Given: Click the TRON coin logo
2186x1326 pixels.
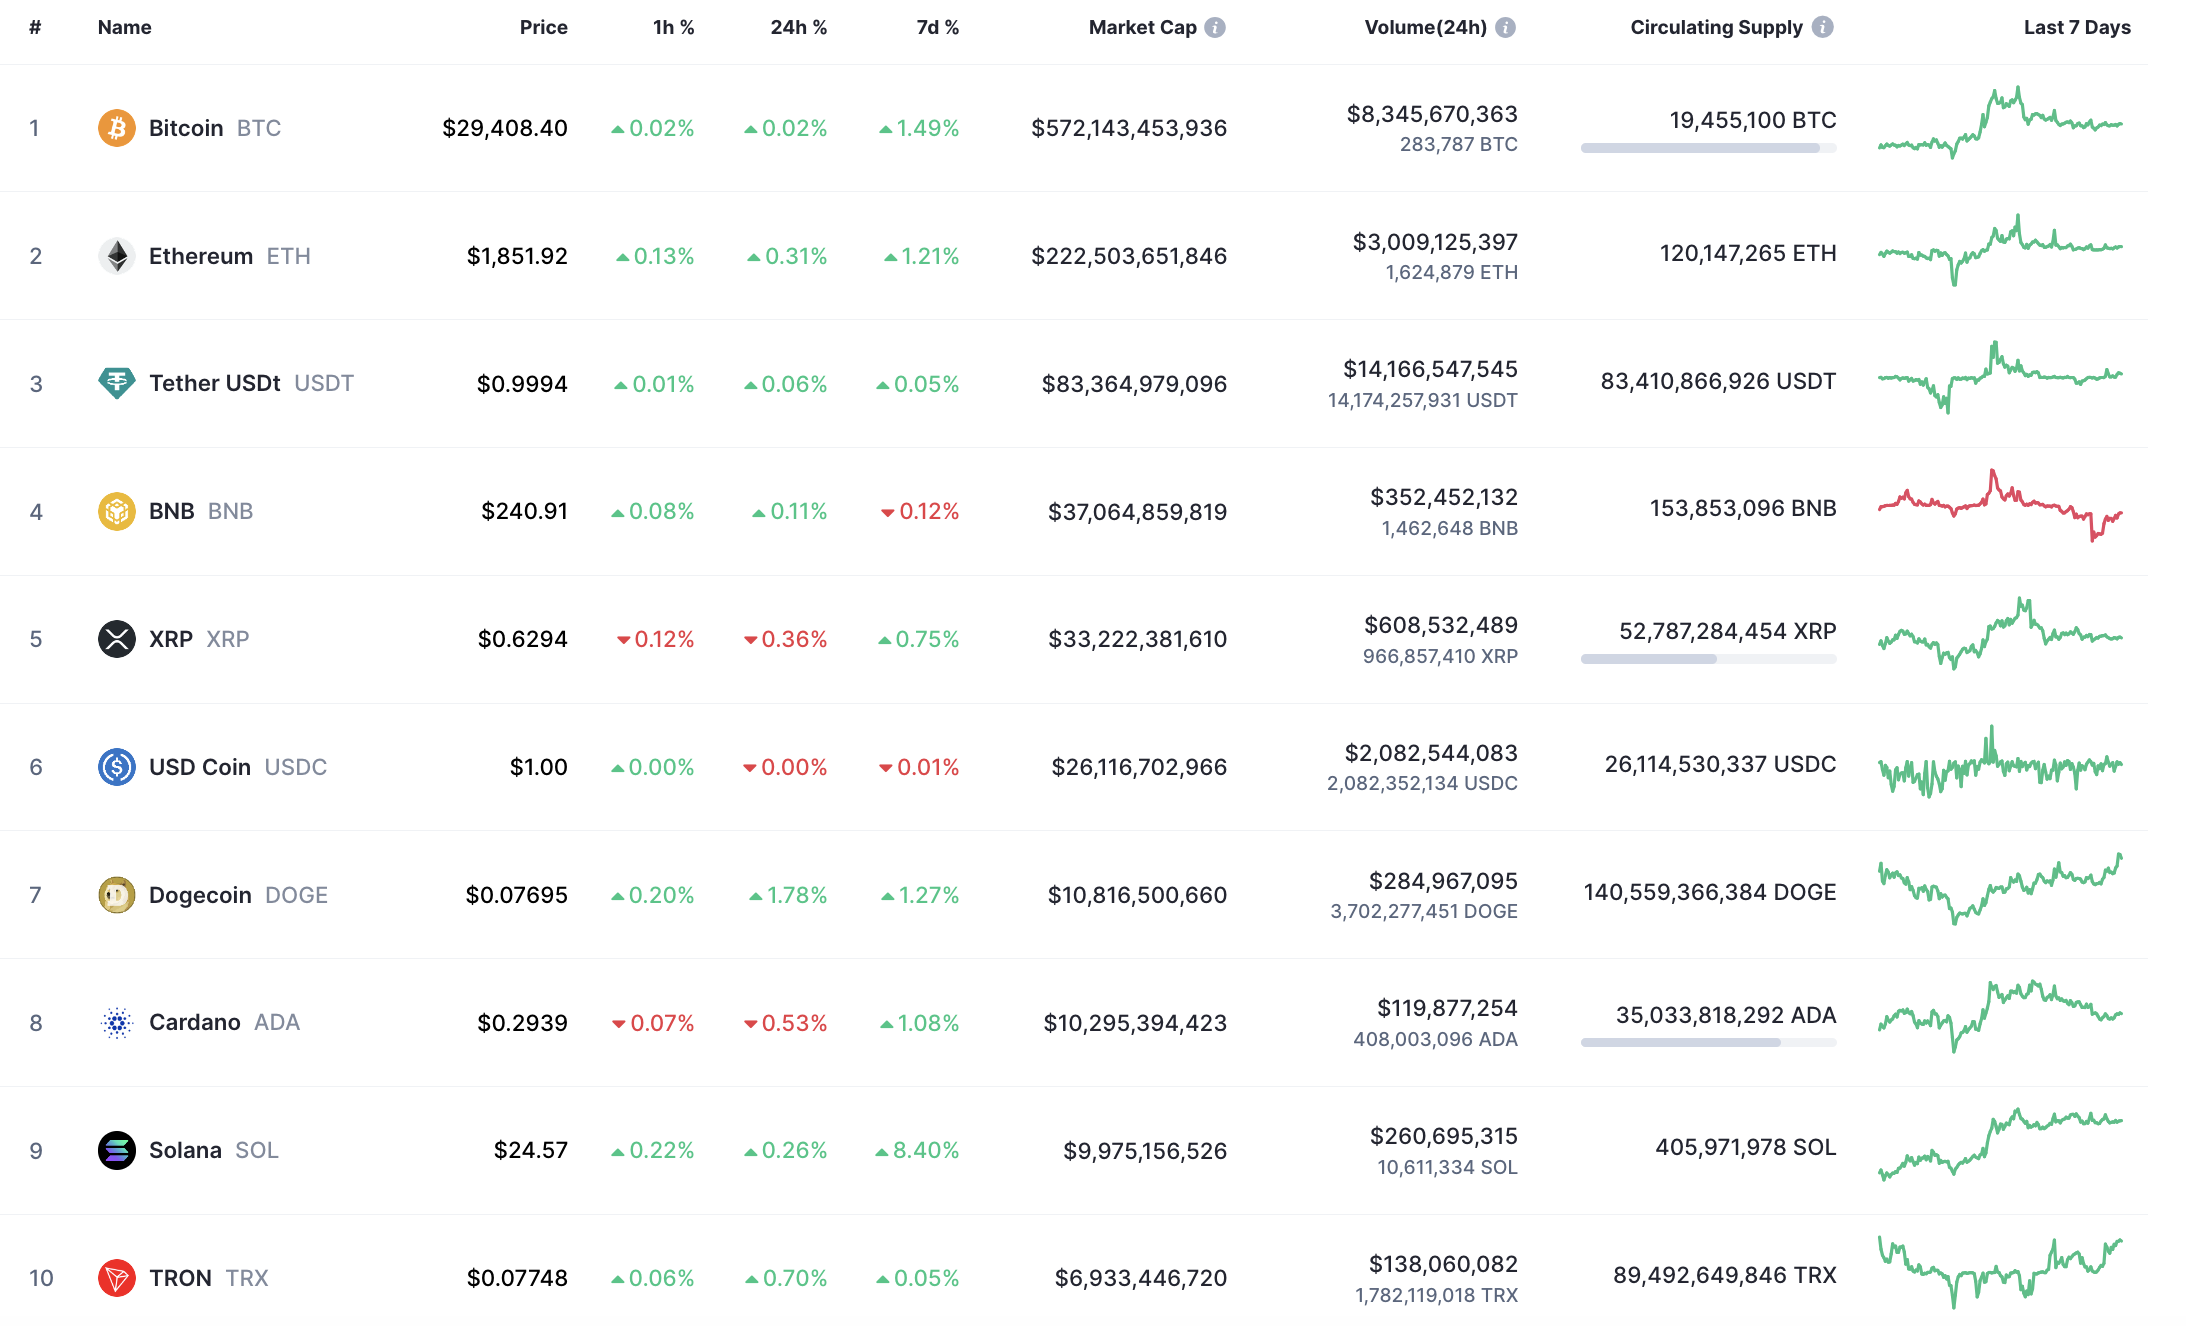Looking at the screenshot, I should pyautogui.click(x=117, y=1277).
